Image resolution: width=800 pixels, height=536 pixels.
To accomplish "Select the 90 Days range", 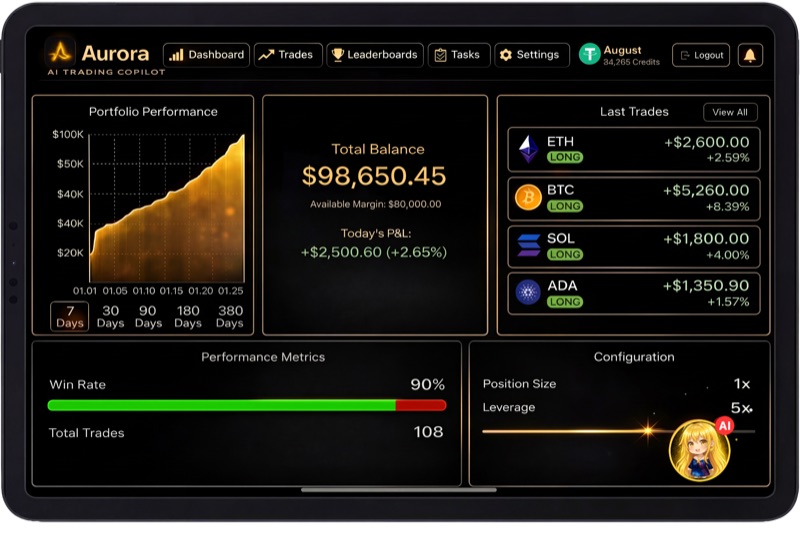I will [x=148, y=317].
